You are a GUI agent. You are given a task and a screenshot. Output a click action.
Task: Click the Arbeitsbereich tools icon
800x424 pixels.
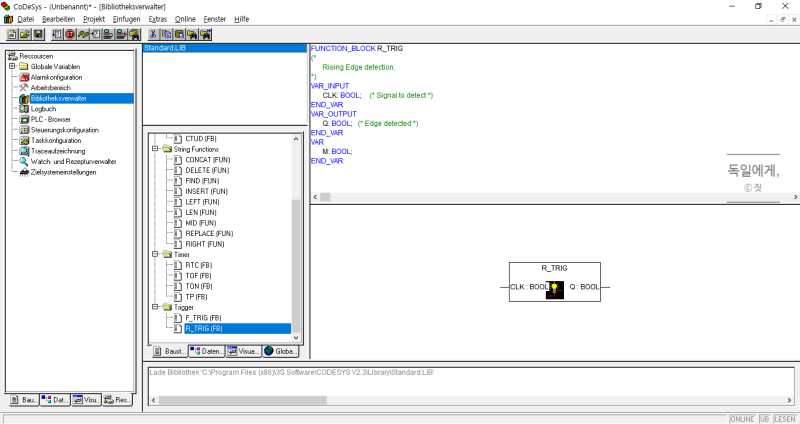[24, 88]
